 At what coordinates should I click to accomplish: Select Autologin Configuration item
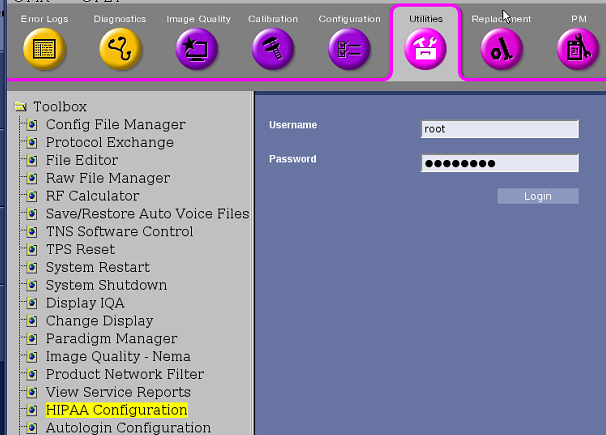128,428
